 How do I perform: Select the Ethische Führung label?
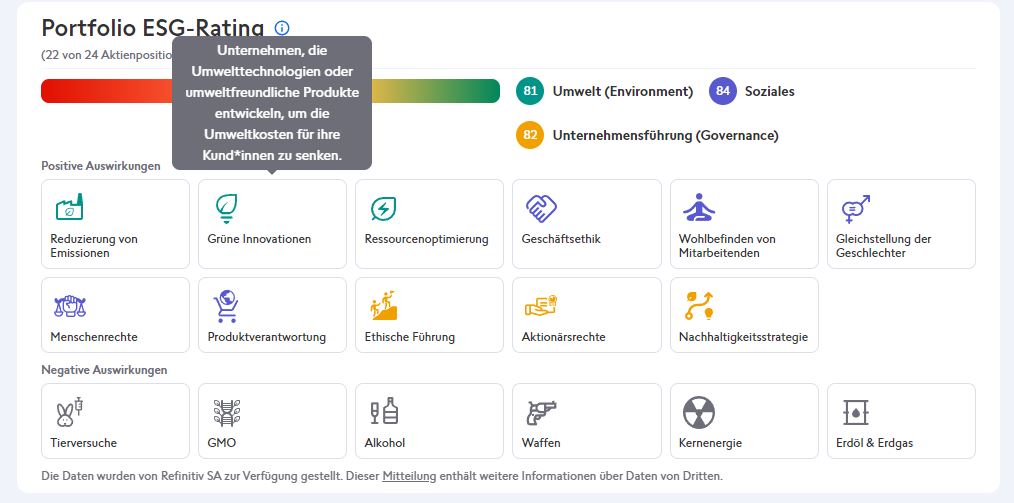(x=409, y=337)
